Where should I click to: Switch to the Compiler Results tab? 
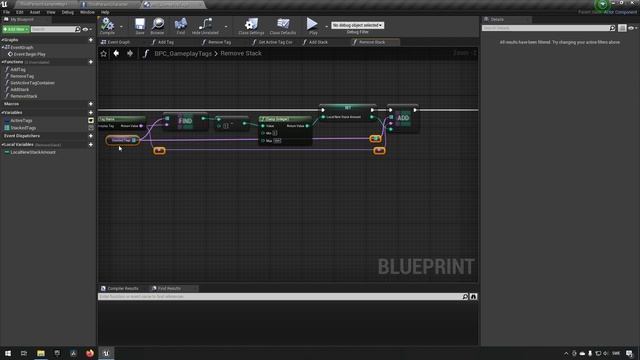[x=123, y=289]
